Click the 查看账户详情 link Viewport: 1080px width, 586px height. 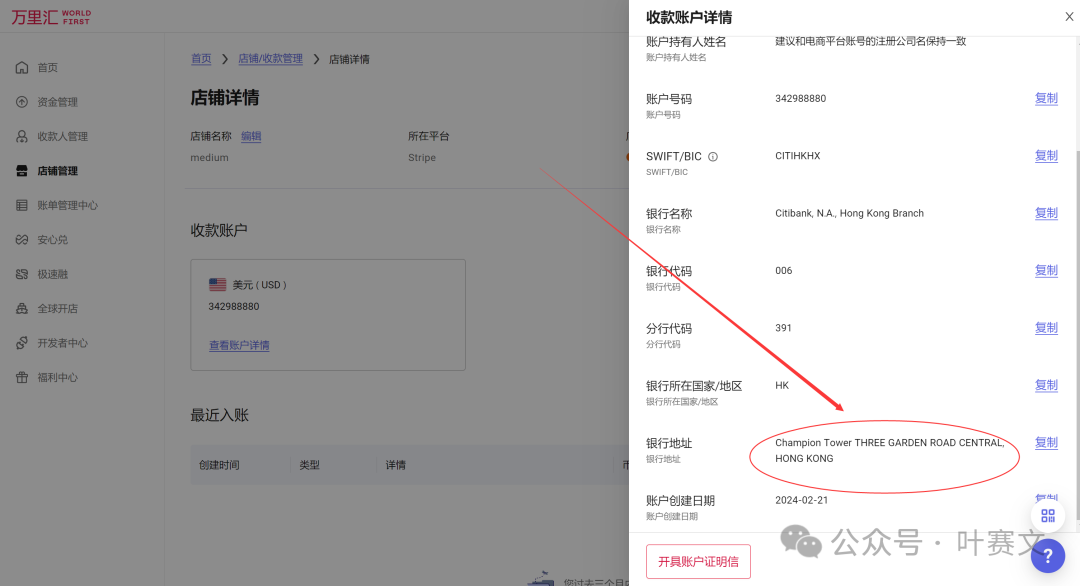(239, 346)
